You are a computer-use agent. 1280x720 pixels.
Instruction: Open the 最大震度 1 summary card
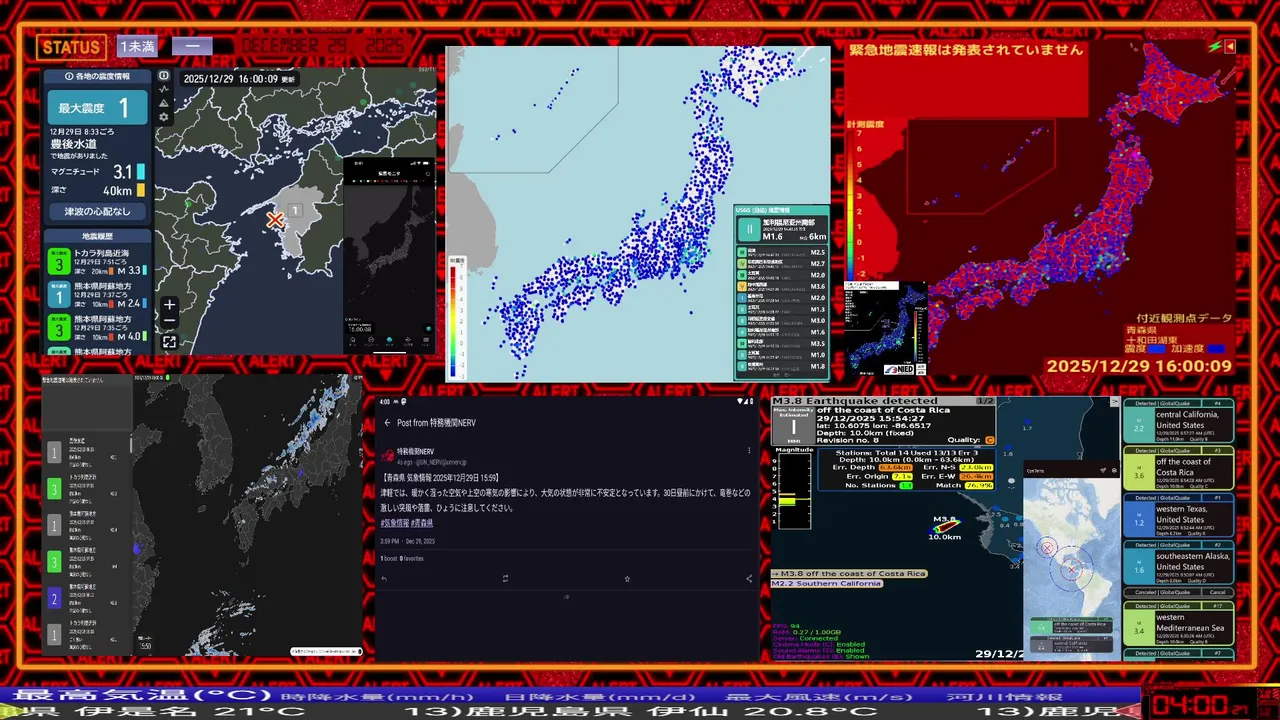click(x=97, y=108)
